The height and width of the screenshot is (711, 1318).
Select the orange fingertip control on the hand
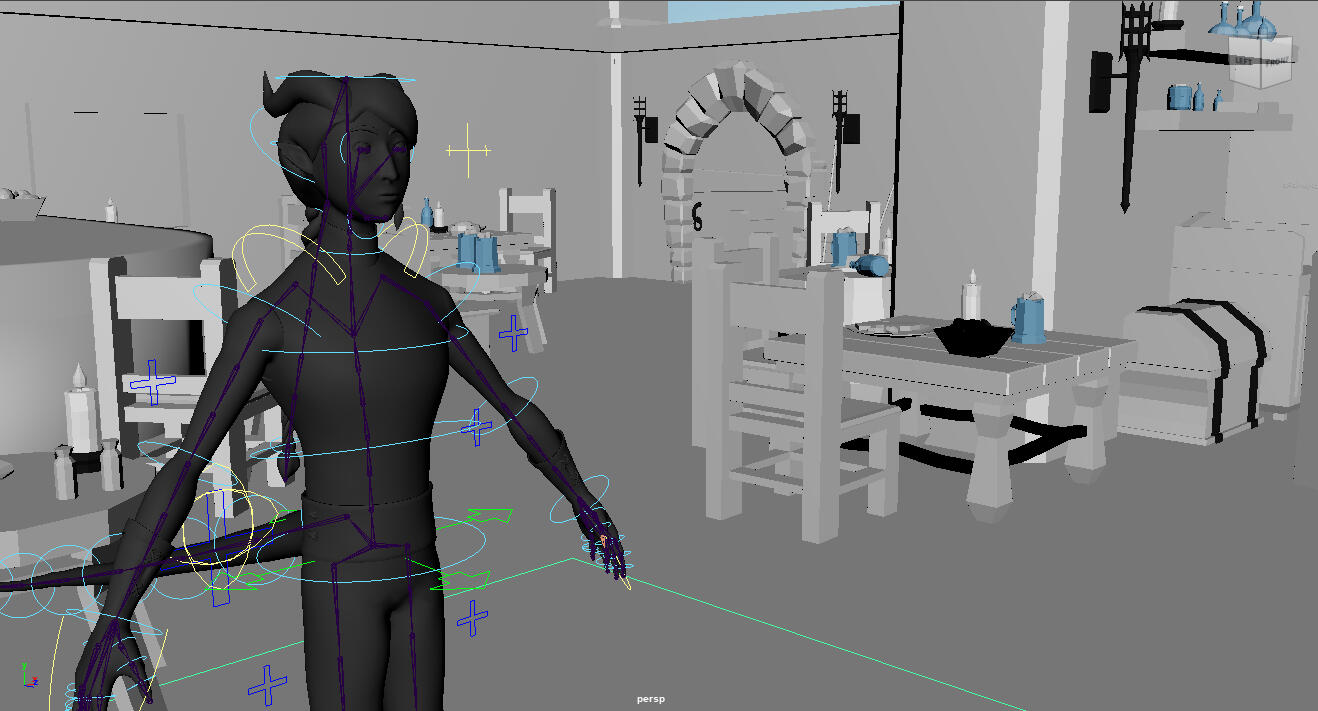click(603, 541)
